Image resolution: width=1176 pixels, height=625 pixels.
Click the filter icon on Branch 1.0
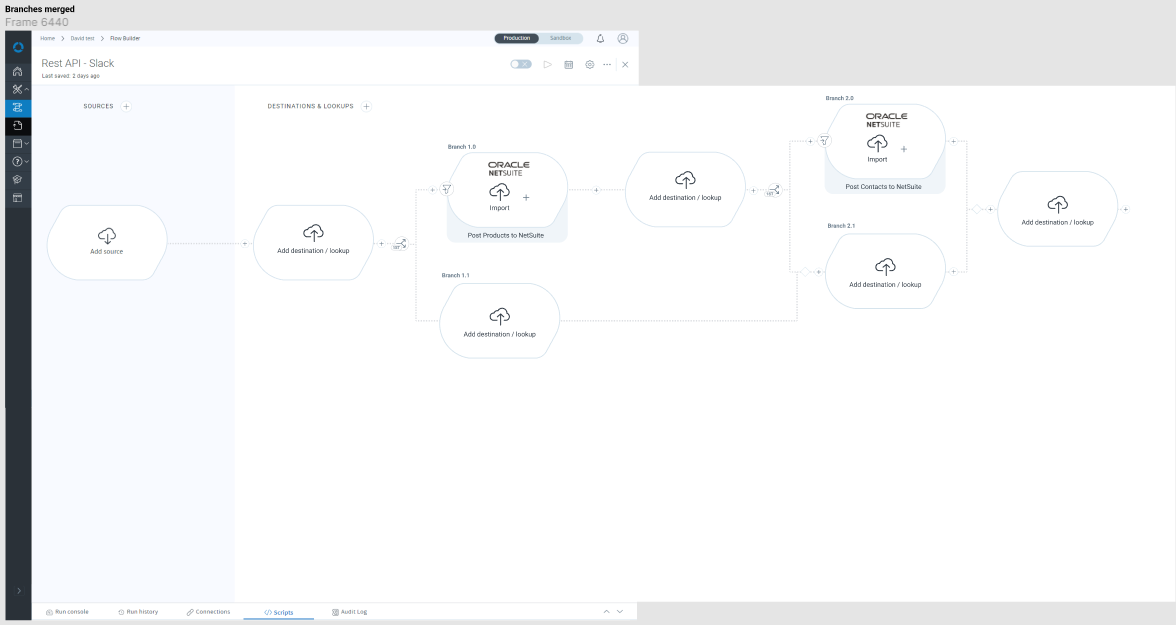(447, 189)
